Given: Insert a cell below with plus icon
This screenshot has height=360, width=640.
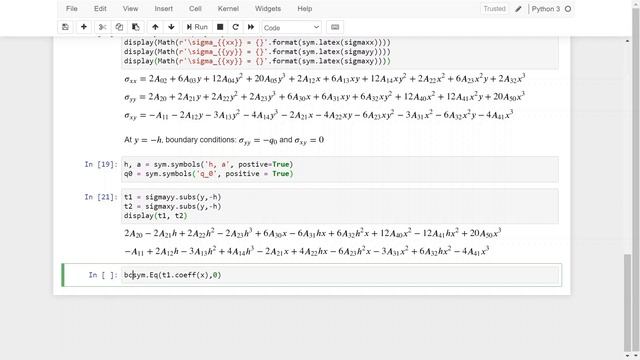Looking at the screenshot, I should click(x=84, y=27).
